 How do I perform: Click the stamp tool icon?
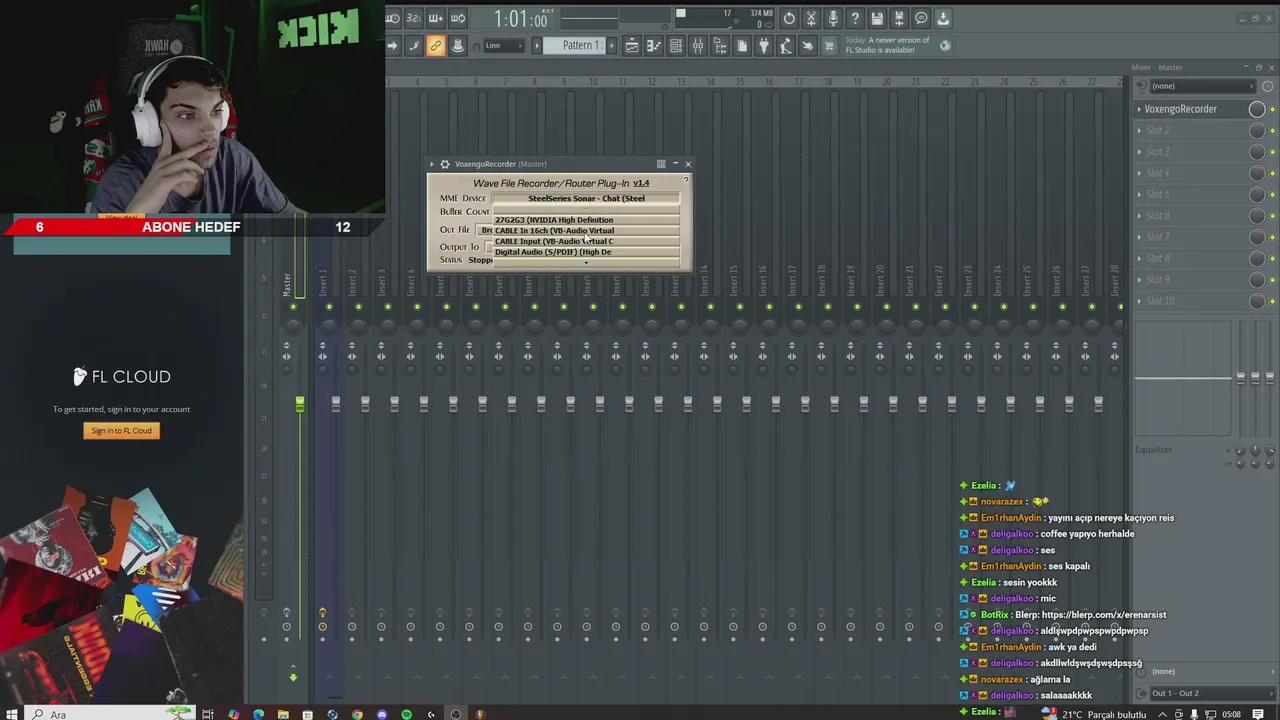[x=458, y=45]
